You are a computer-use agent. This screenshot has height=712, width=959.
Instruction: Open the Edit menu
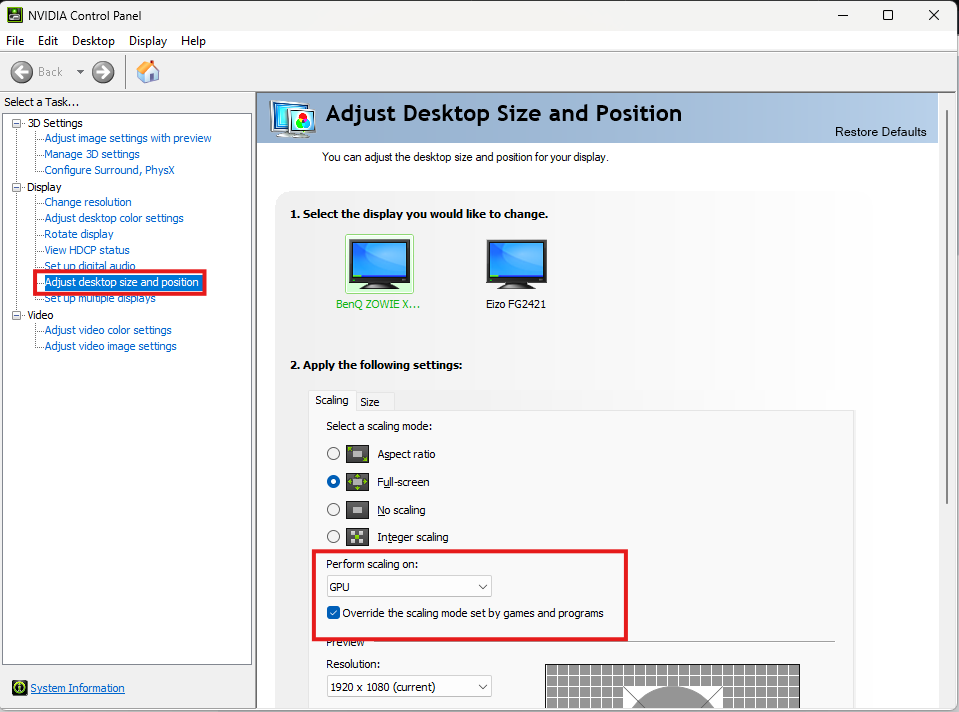coord(48,41)
